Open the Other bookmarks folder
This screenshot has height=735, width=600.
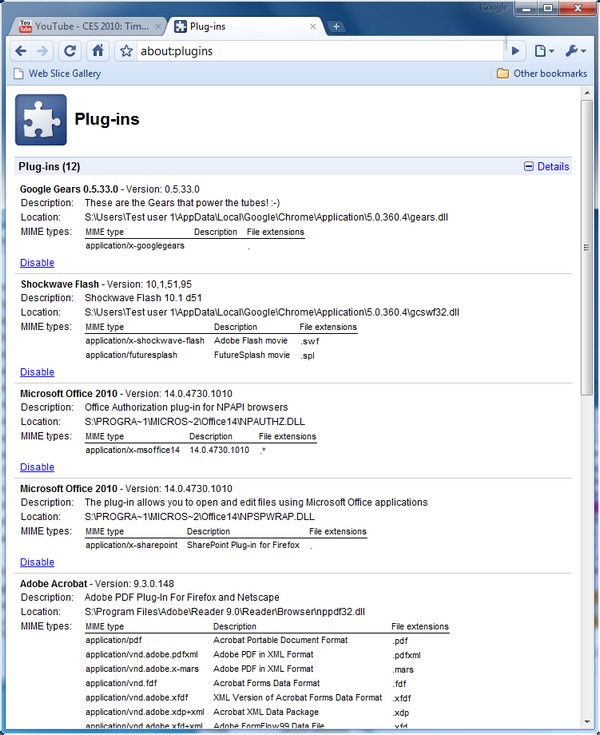(x=542, y=74)
